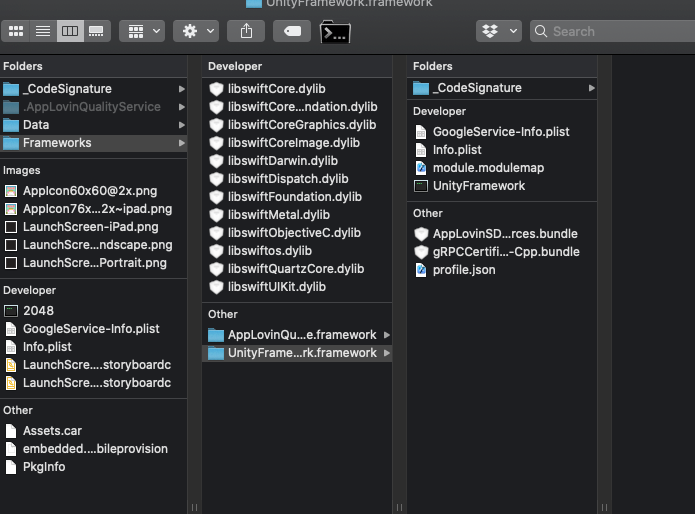The height and width of the screenshot is (514, 695).
Task: Select profile.json file icon
Action: pyautogui.click(x=421, y=270)
